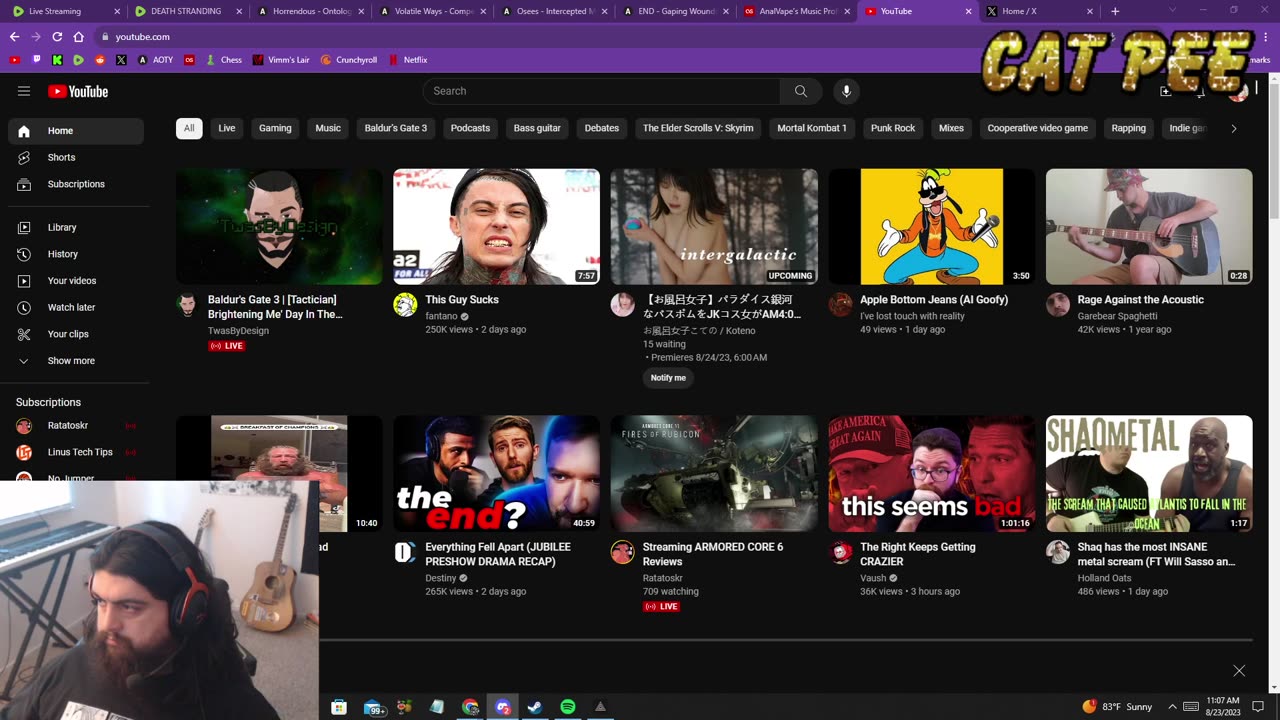This screenshot has width=1280, height=720.
Task: Open the X bookmark icon
Action: point(121,60)
